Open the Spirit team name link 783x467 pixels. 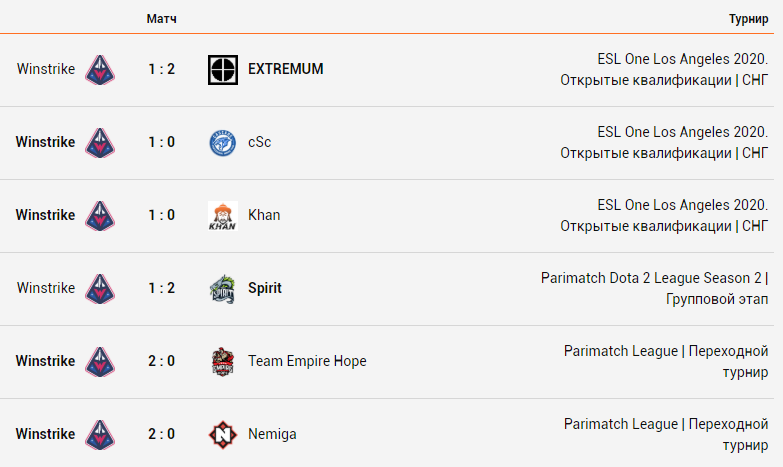(x=265, y=288)
